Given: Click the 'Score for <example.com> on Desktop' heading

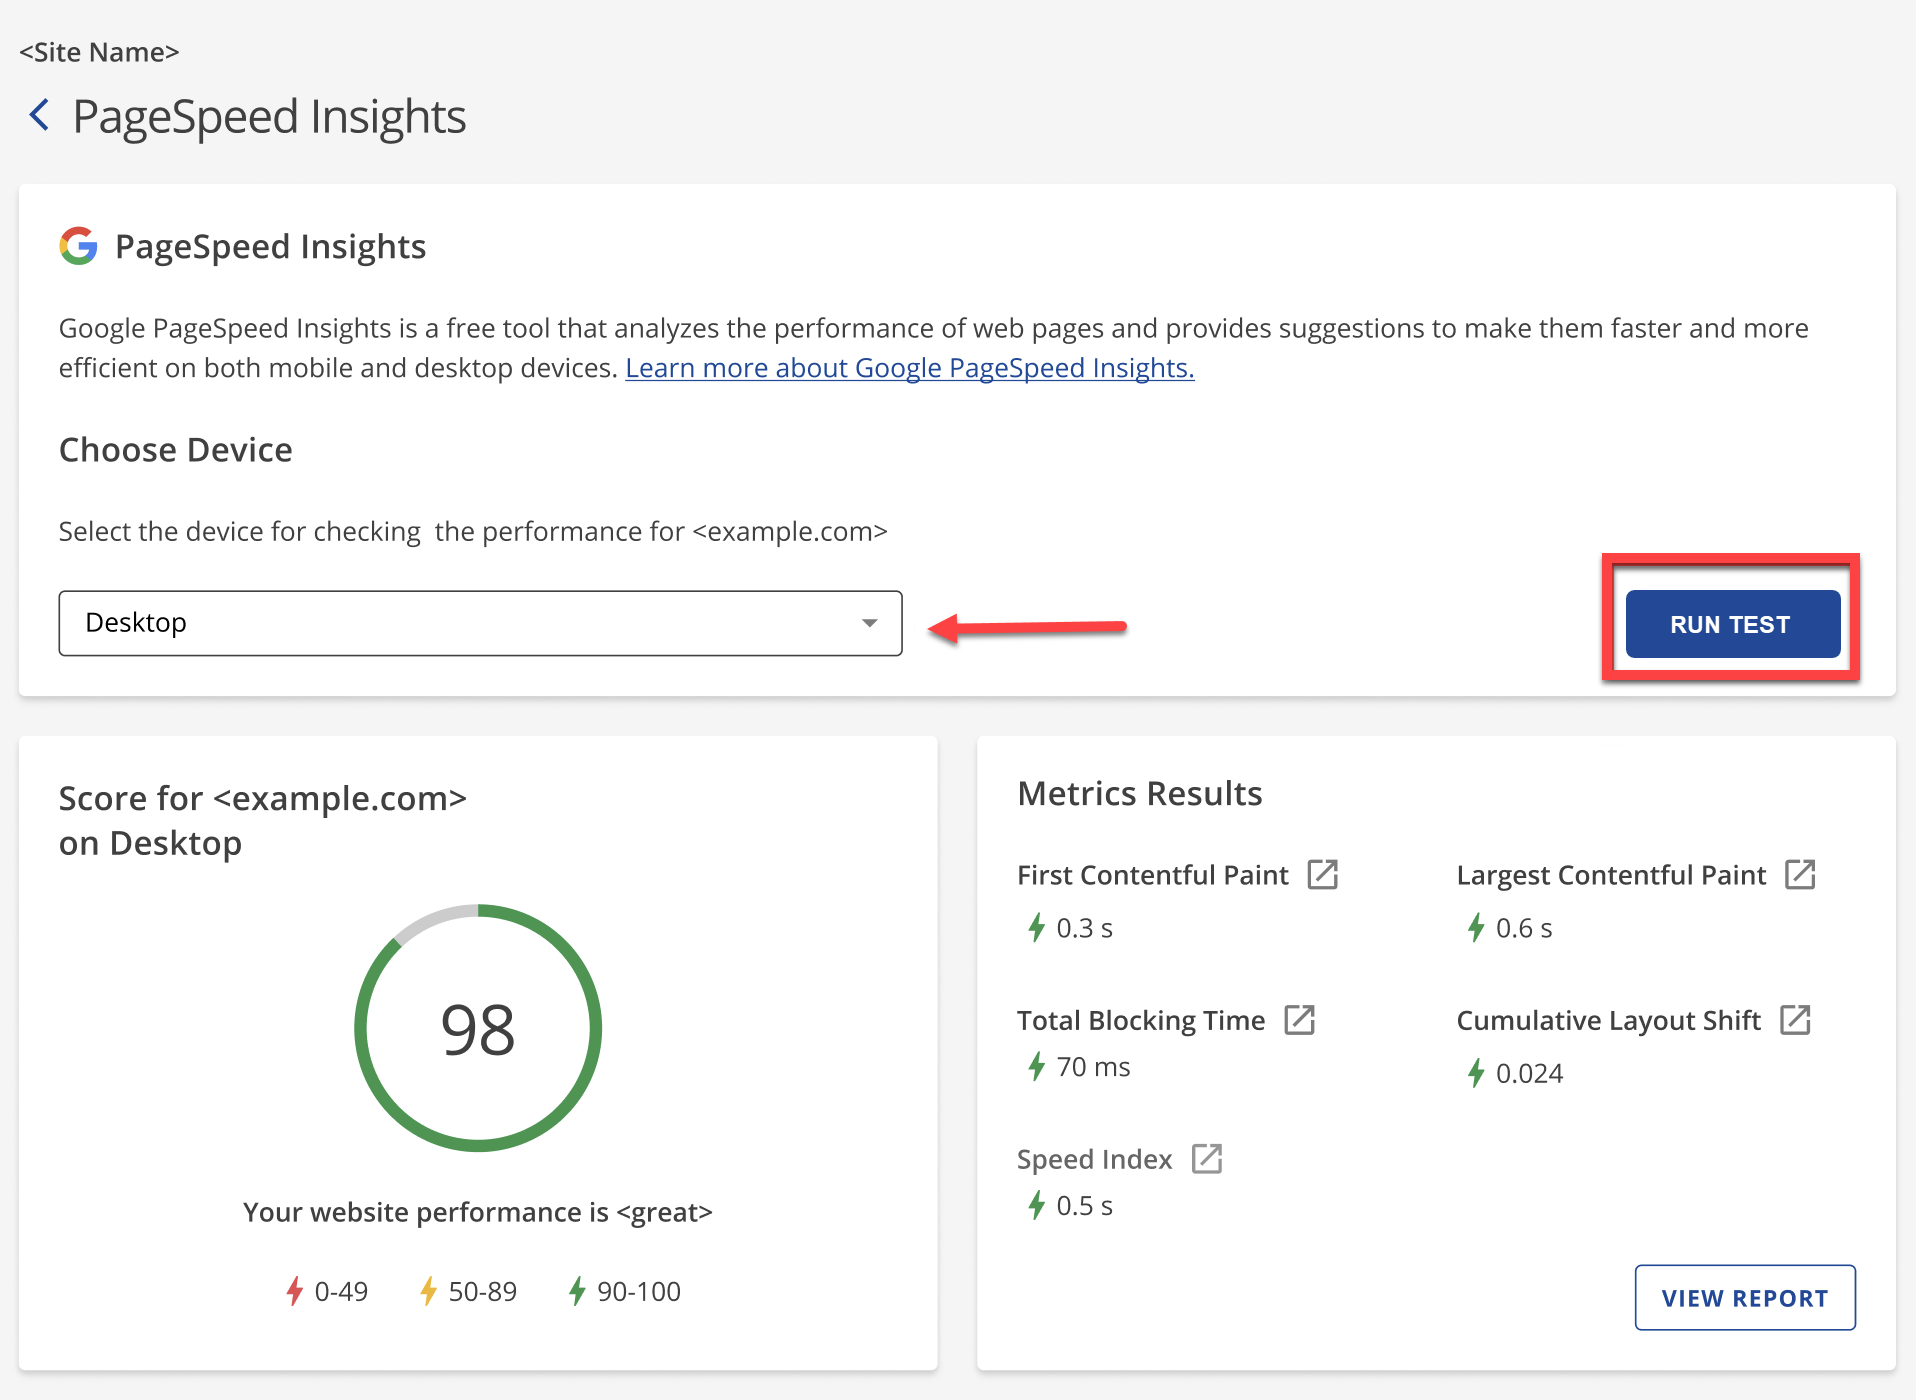Looking at the screenshot, I should 263,820.
